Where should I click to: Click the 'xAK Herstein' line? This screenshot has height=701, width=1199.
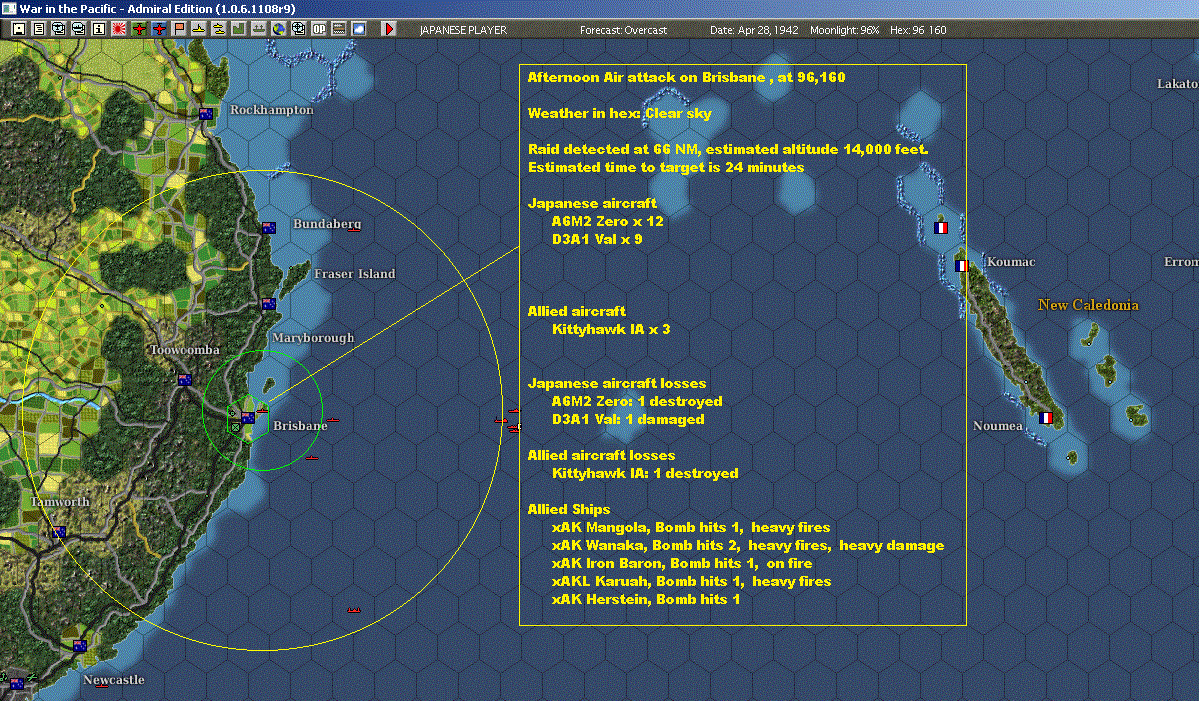tap(645, 599)
